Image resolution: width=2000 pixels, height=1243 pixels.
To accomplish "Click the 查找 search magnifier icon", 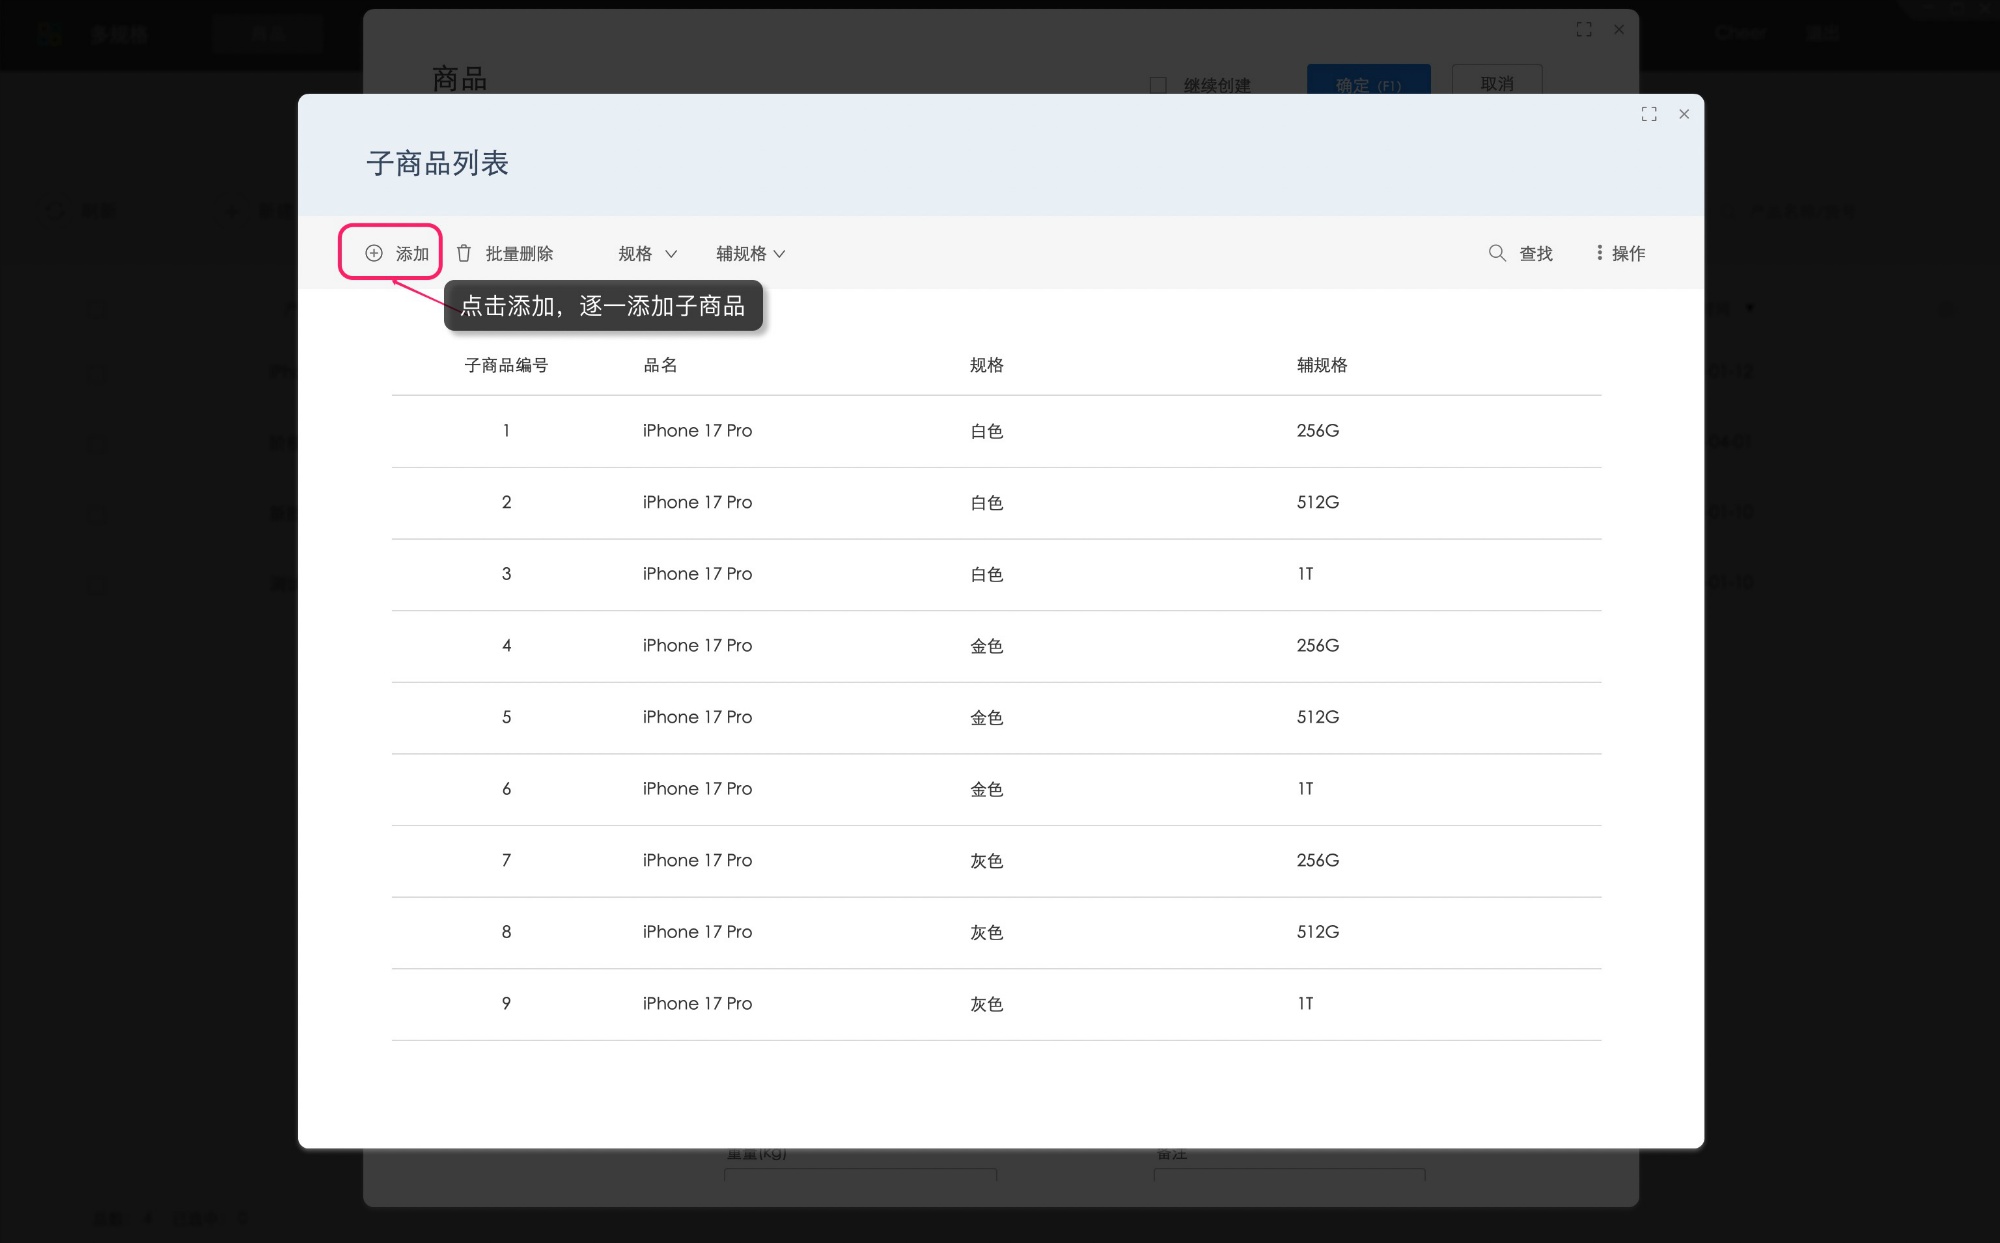I will click(x=1497, y=253).
